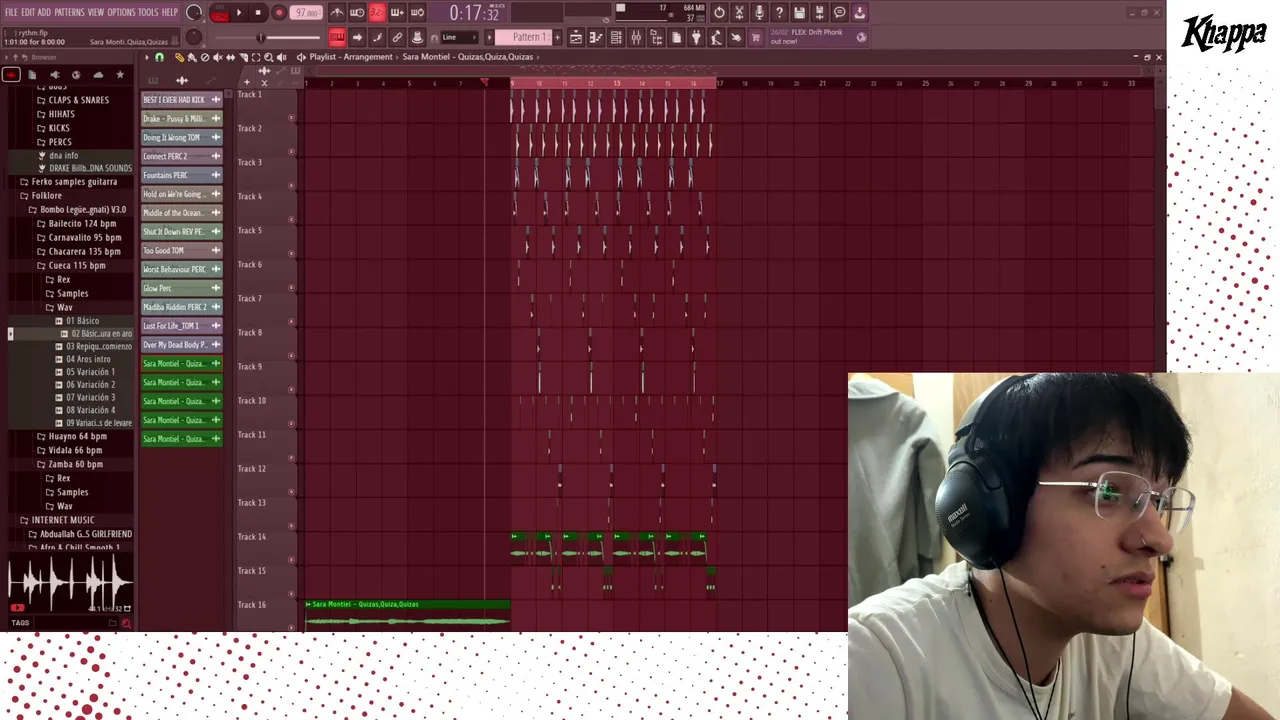Click the link to controller icon
The image size is (1280, 720).
click(x=397, y=37)
